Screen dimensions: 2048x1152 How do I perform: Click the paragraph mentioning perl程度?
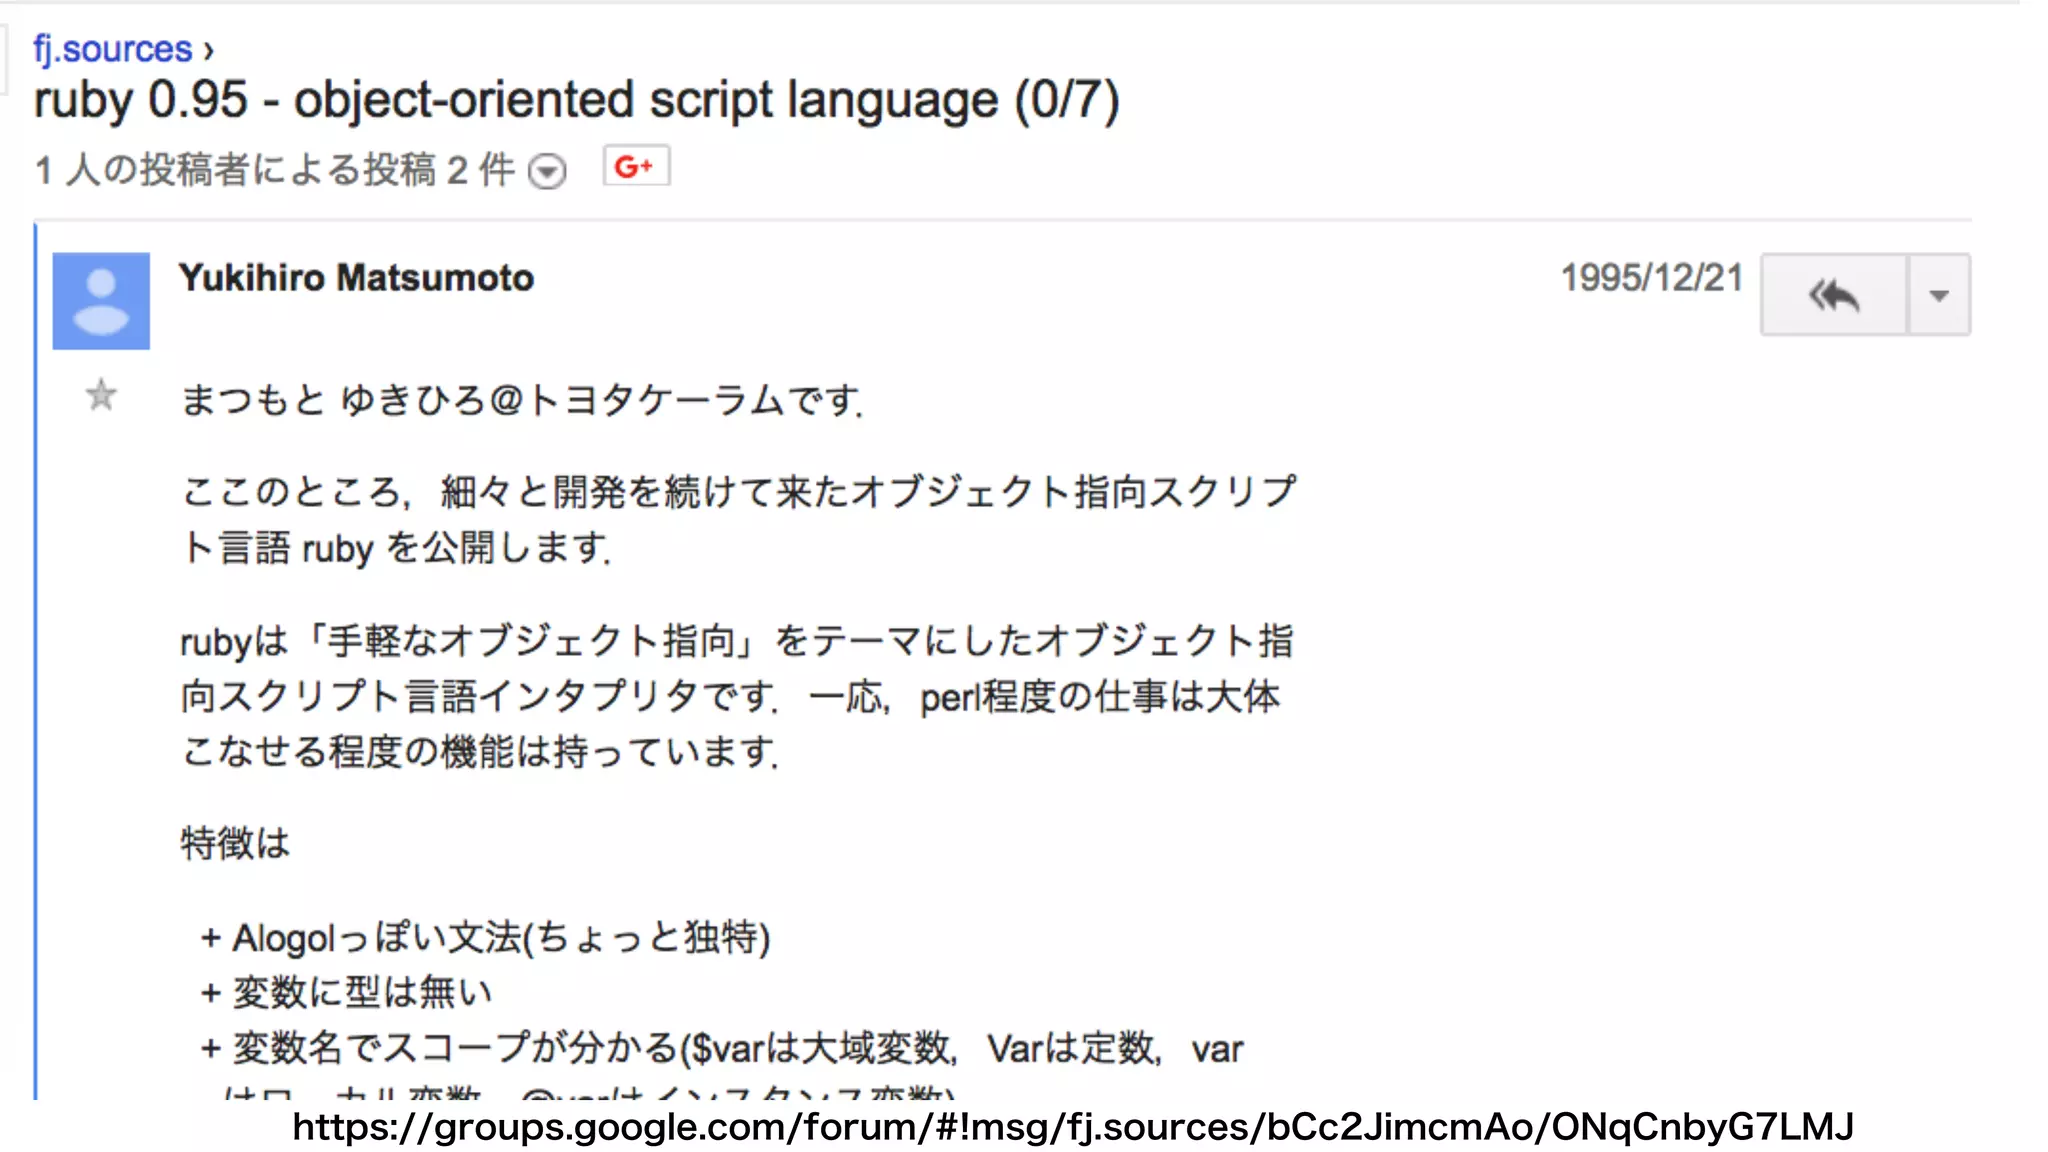click(x=736, y=696)
